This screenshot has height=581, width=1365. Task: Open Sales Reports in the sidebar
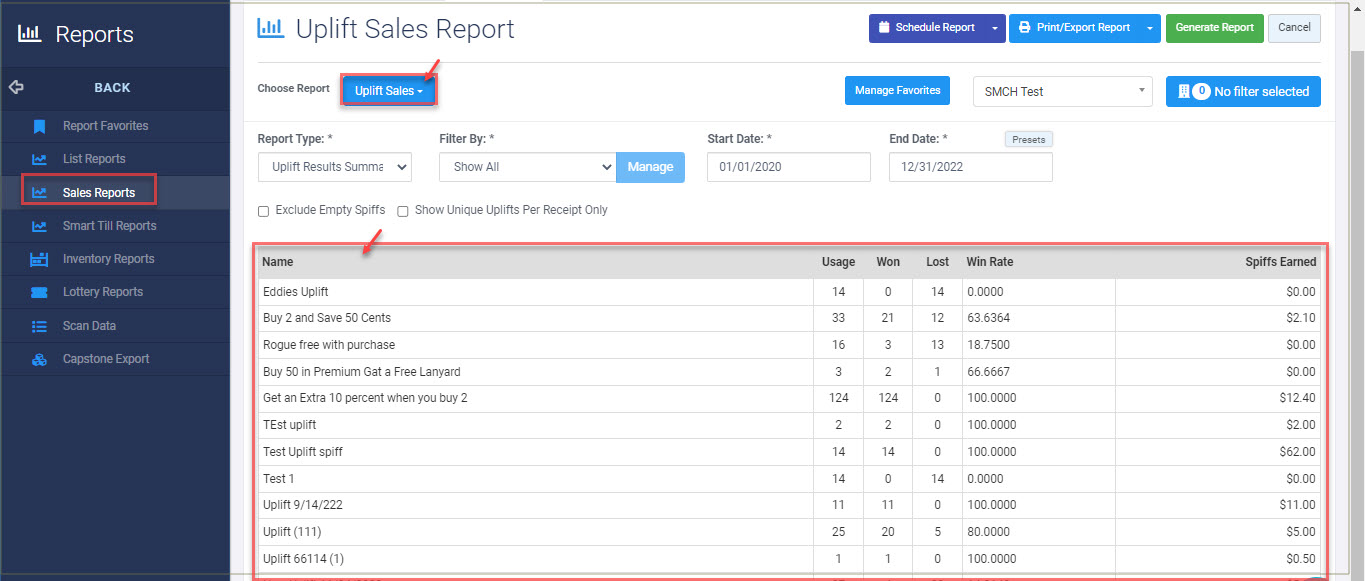(x=98, y=192)
